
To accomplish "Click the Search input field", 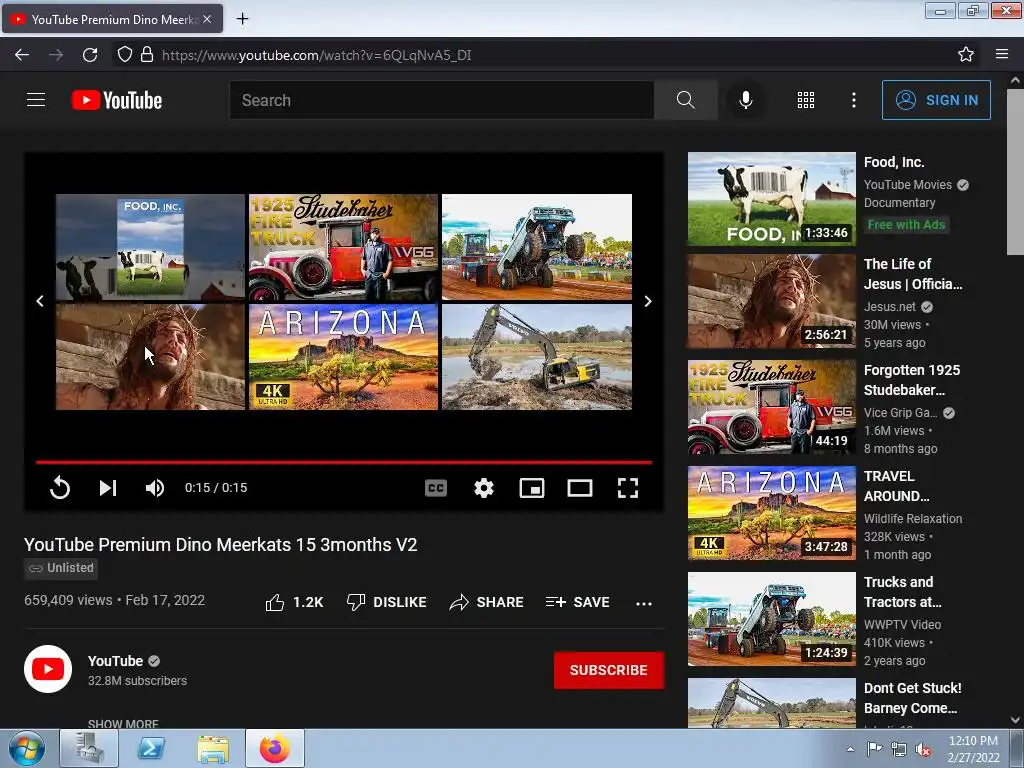I will coord(441,100).
